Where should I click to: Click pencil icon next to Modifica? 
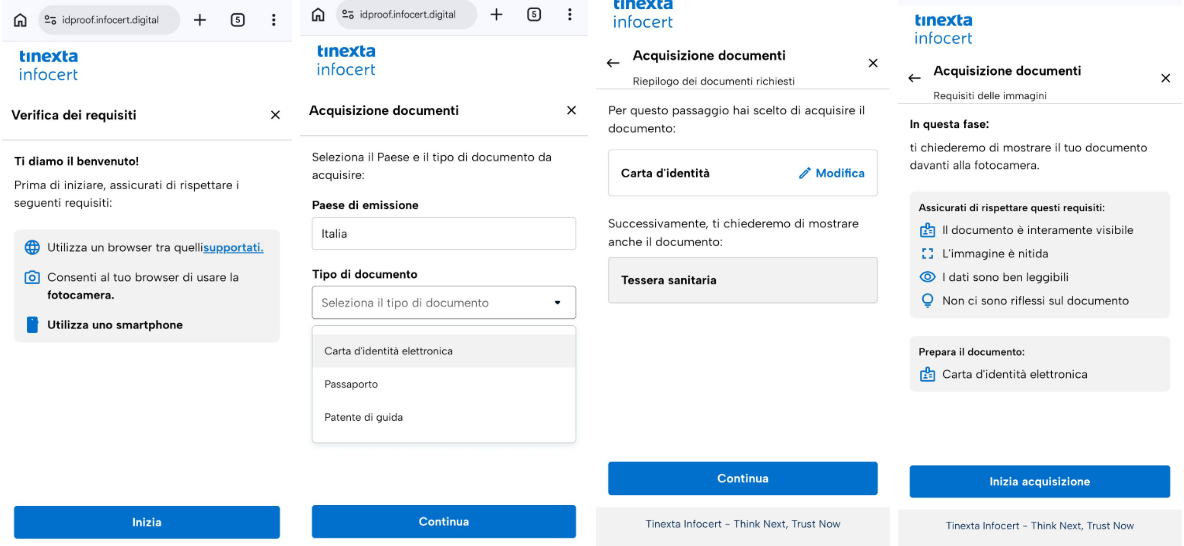pyautogui.click(x=805, y=173)
